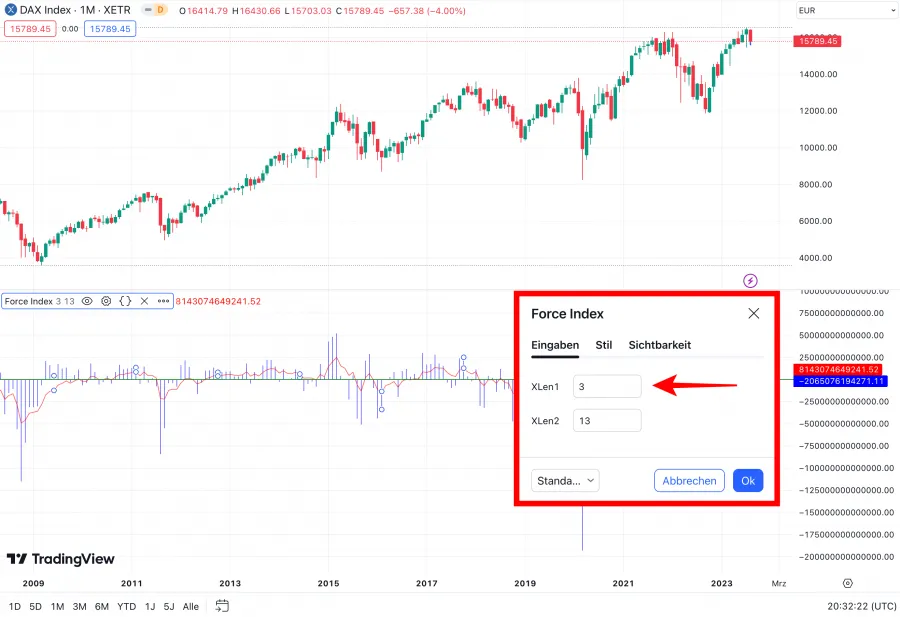Open Force Index more-options ellipsis icon
This screenshot has width=900, height=617.
tap(164, 300)
